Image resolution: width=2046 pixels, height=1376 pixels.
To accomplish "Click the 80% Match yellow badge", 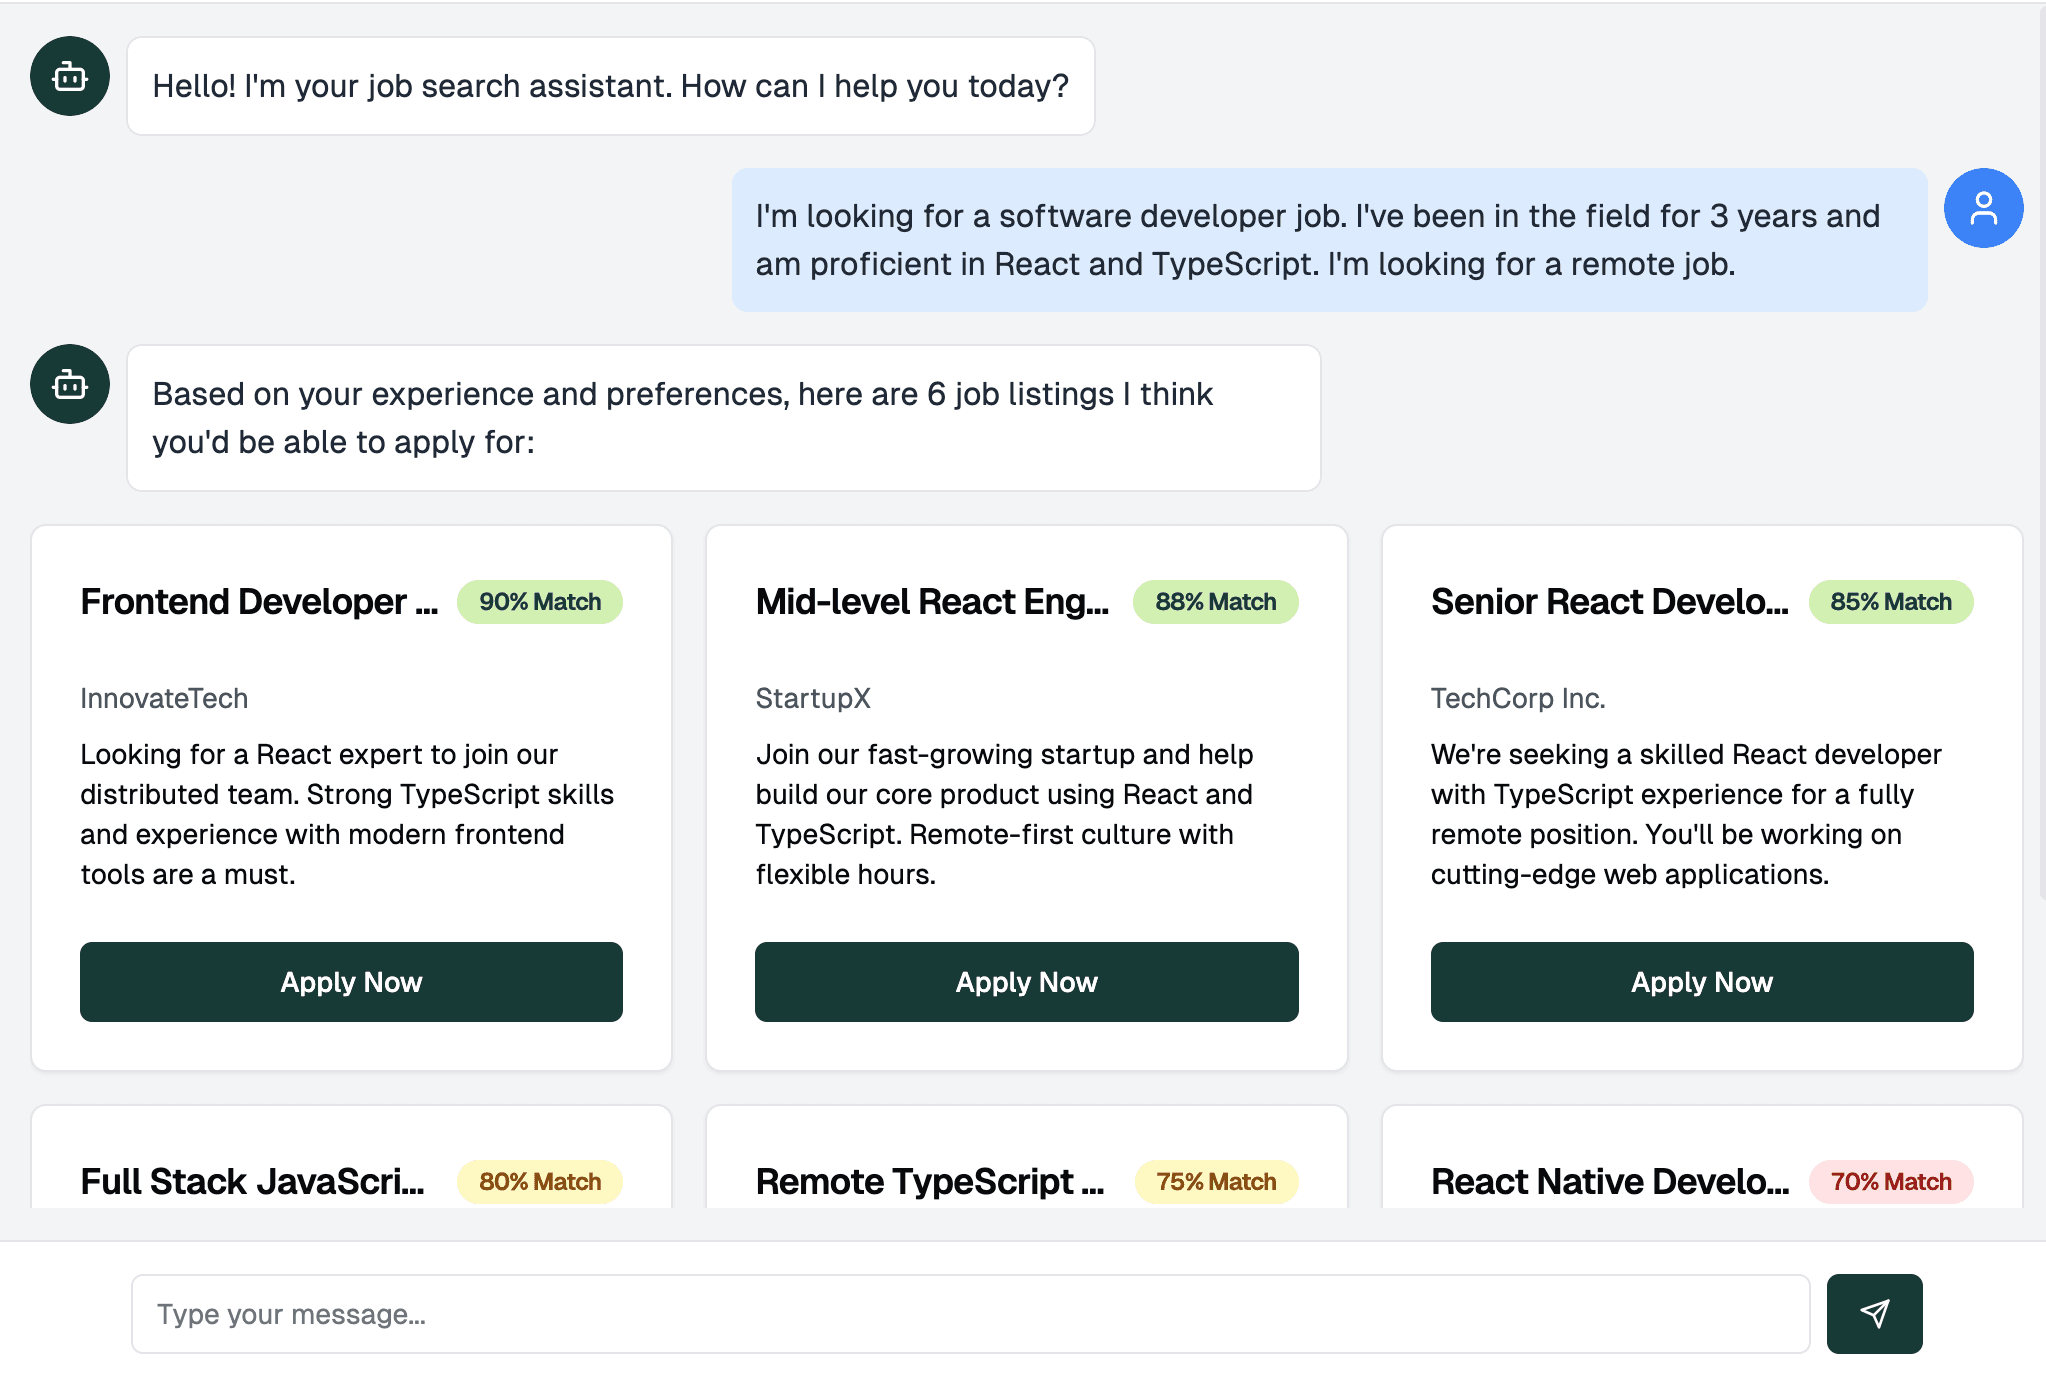I will point(539,1182).
